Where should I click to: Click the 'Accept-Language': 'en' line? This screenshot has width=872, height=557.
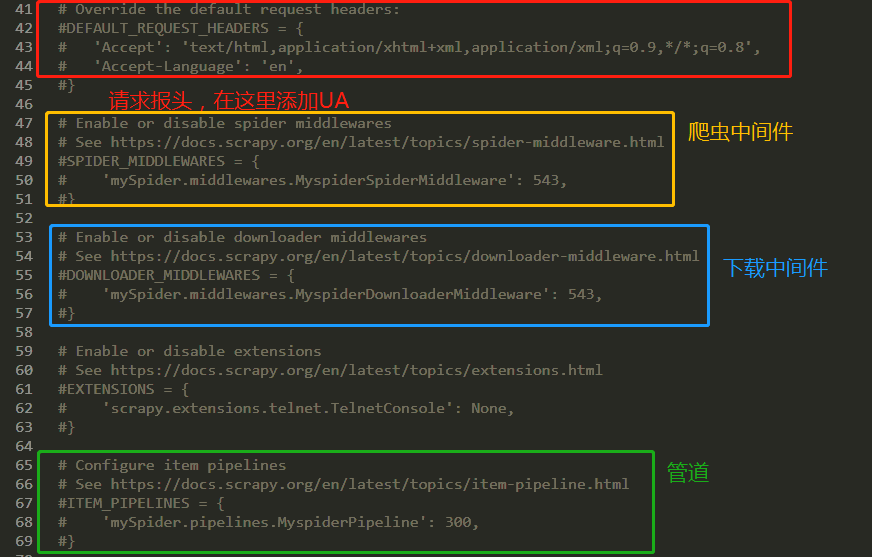[x=181, y=67]
